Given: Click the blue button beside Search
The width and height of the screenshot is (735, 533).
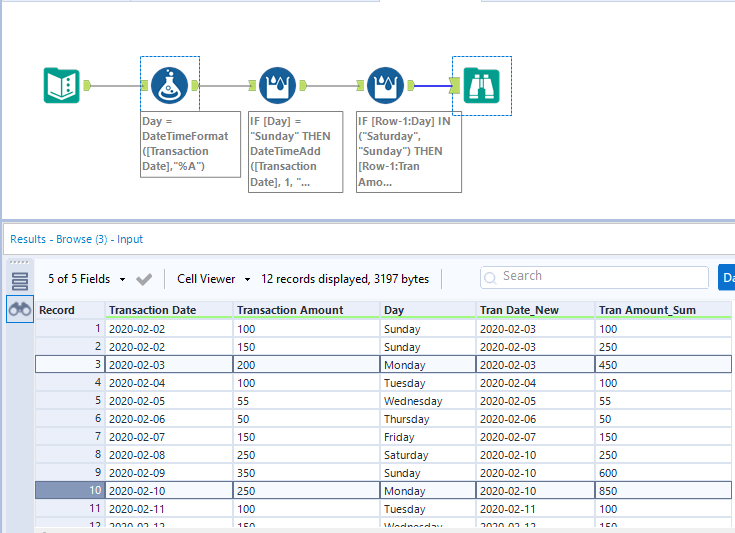Looking at the screenshot, I should (x=727, y=278).
